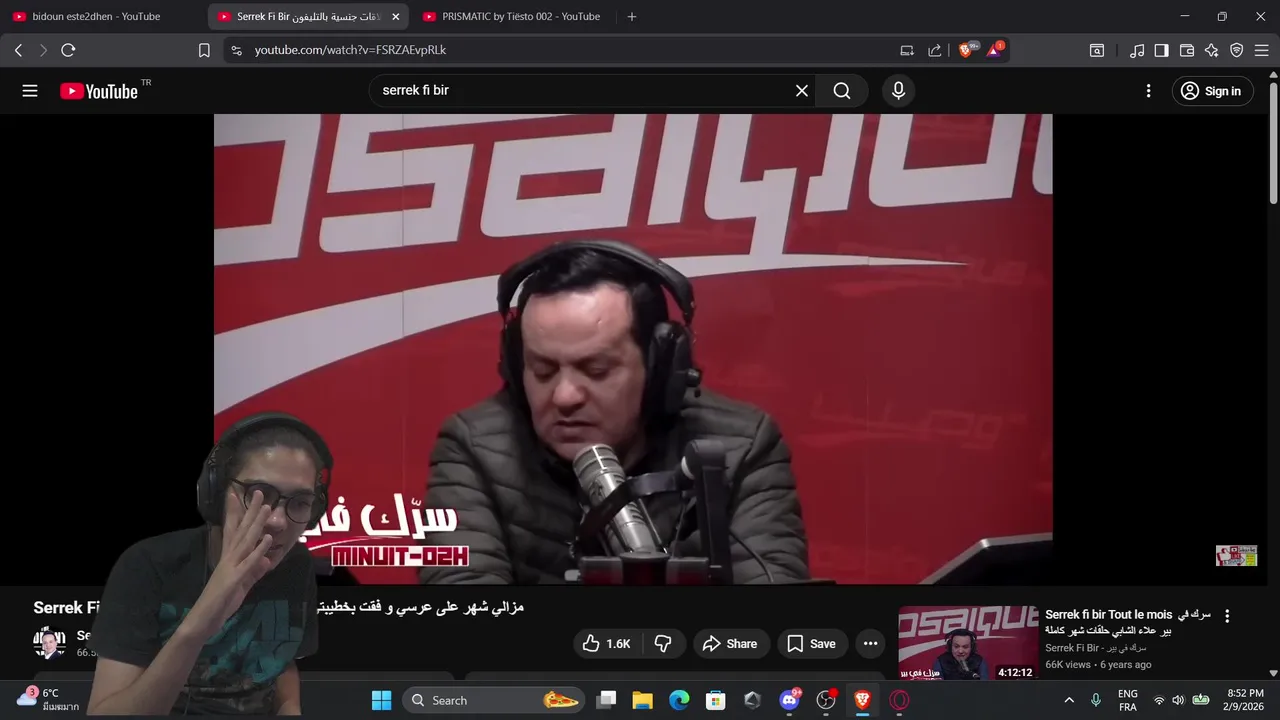Screen dimensions: 1280x720
Task: Go to the YouTube home logo
Action: tap(99, 91)
